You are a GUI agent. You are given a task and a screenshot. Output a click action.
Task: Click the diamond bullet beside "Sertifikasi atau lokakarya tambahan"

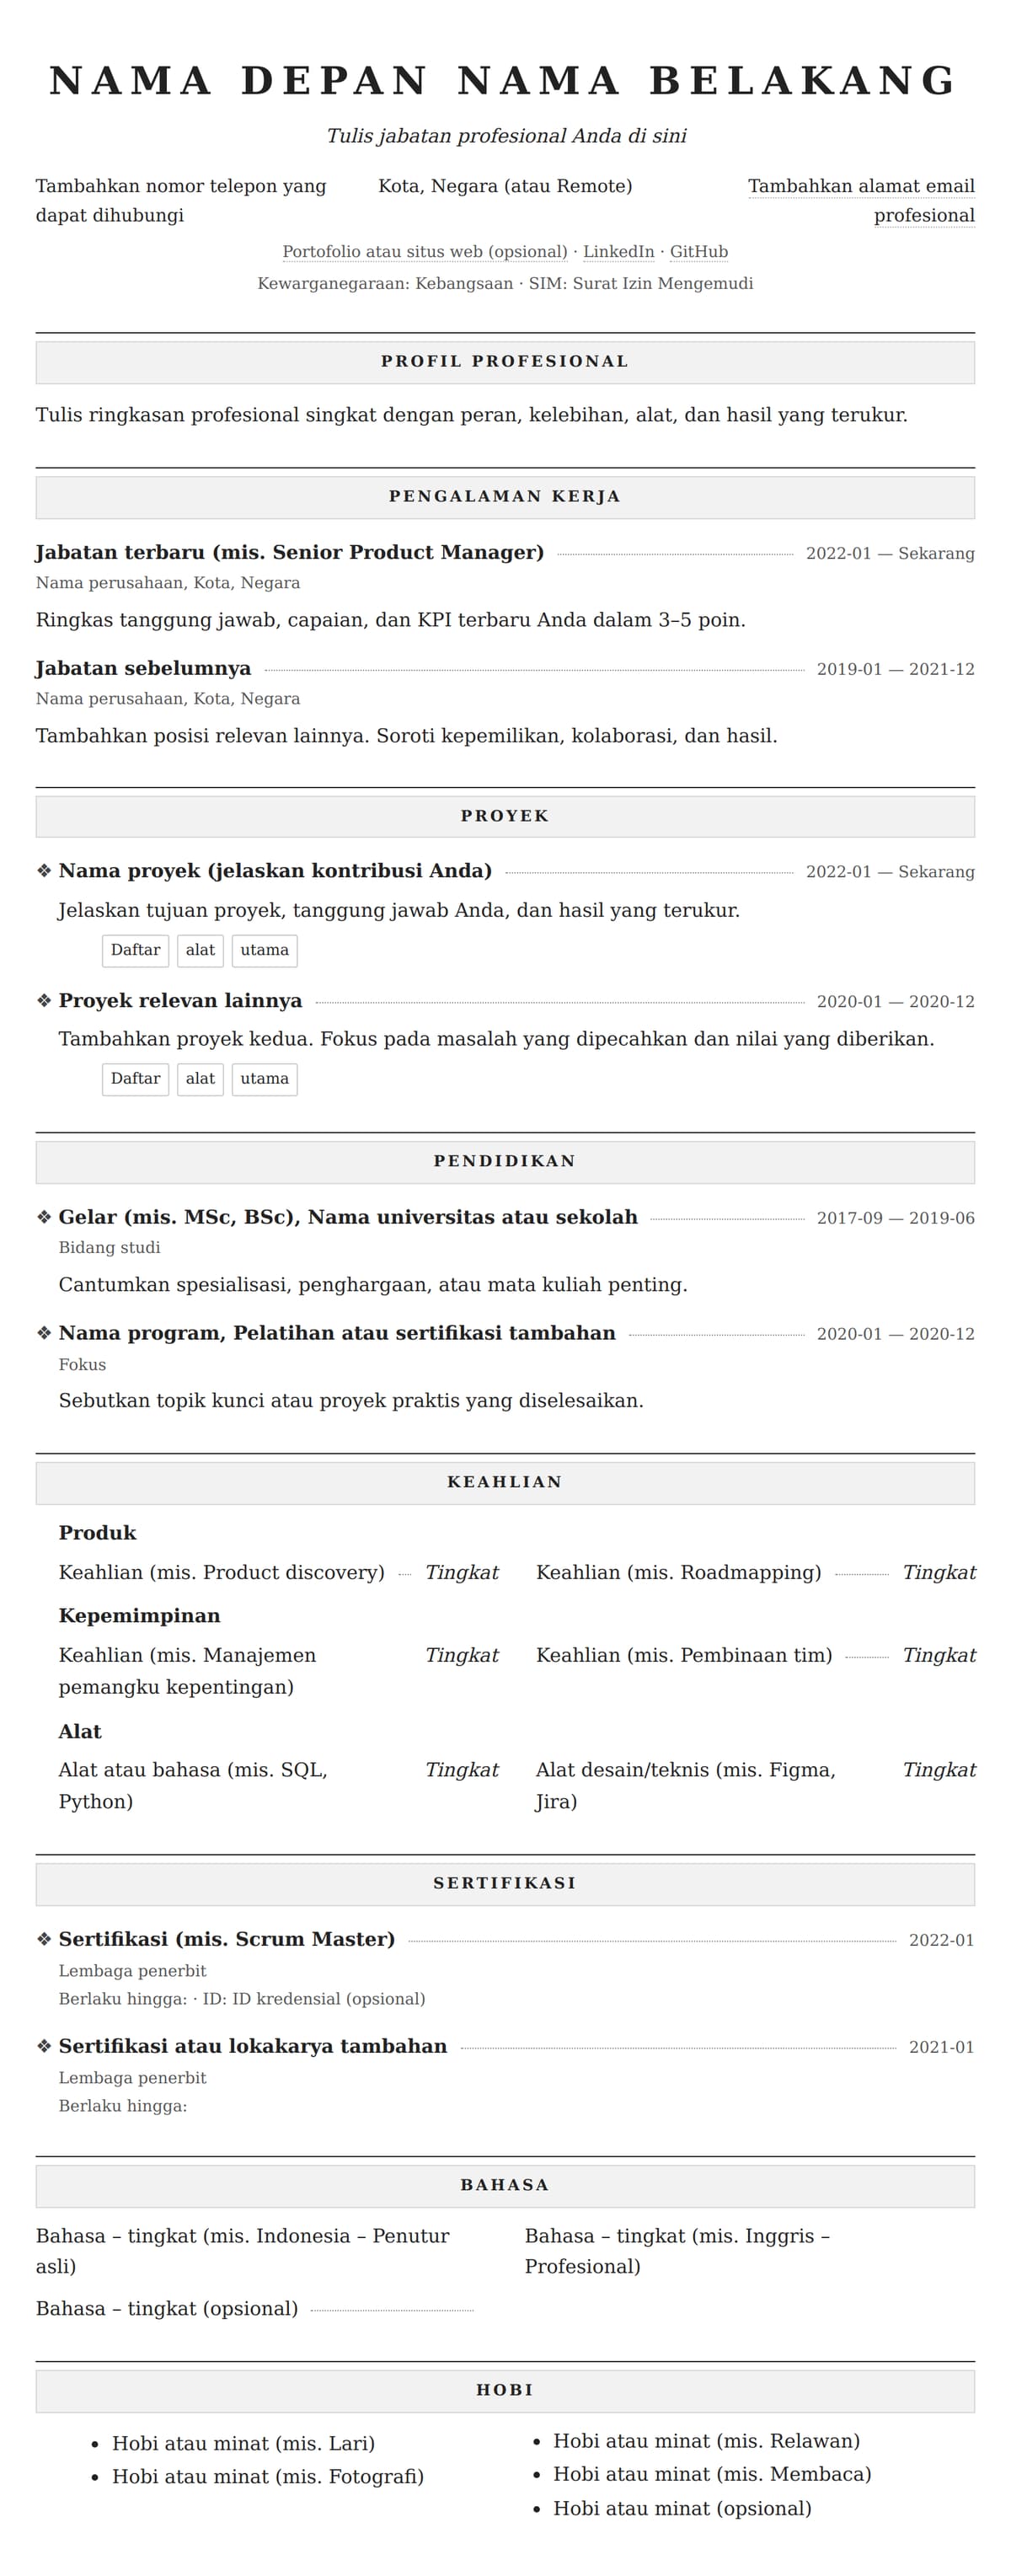(x=44, y=2046)
